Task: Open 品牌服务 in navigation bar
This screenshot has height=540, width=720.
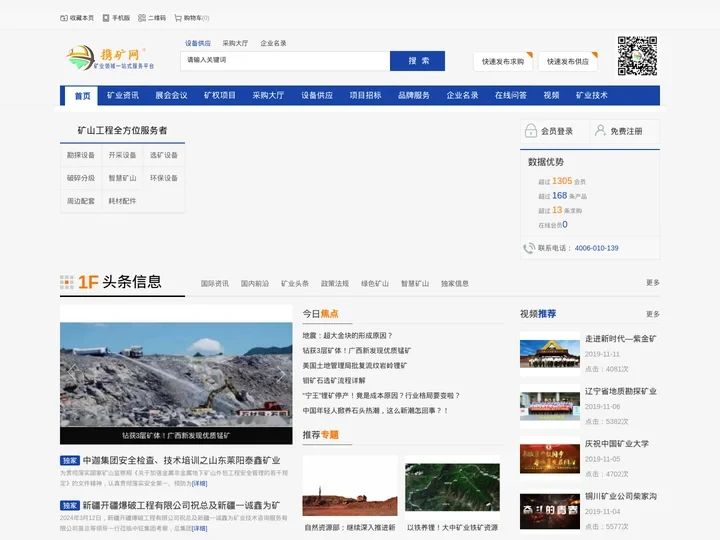Action: [x=414, y=96]
